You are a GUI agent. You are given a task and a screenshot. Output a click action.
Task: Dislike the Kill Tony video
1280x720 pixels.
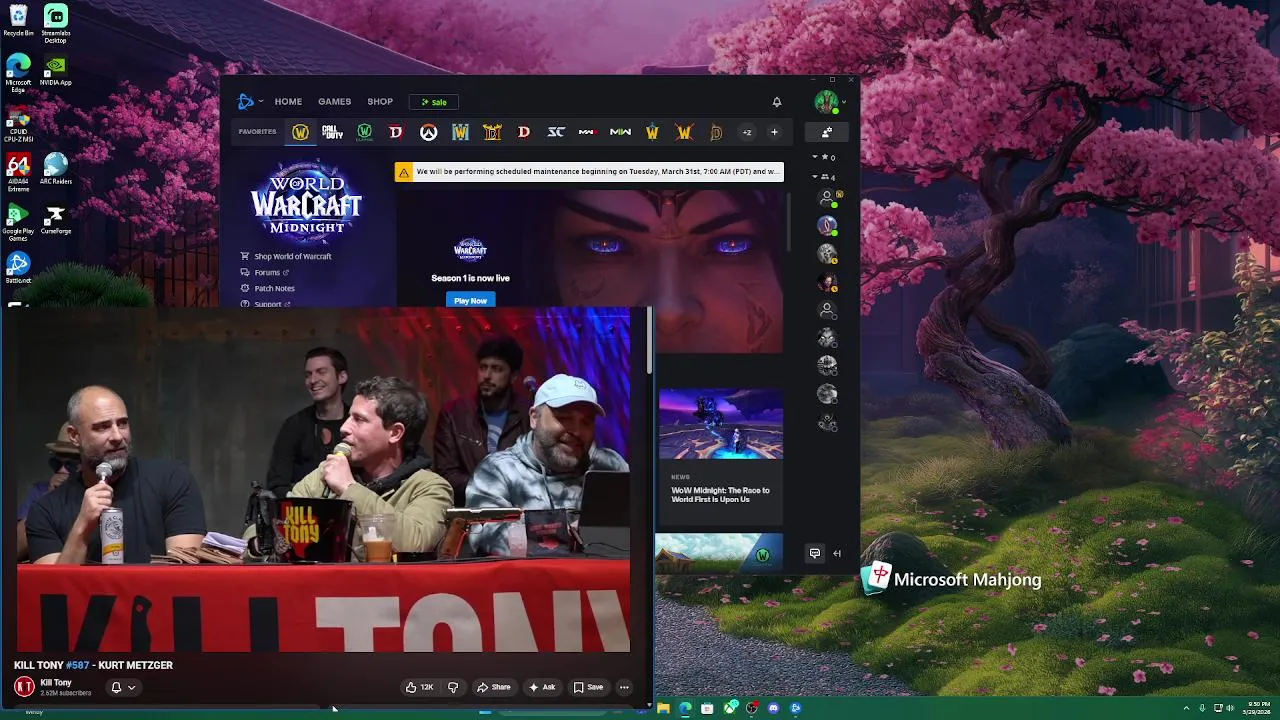pos(453,687)
